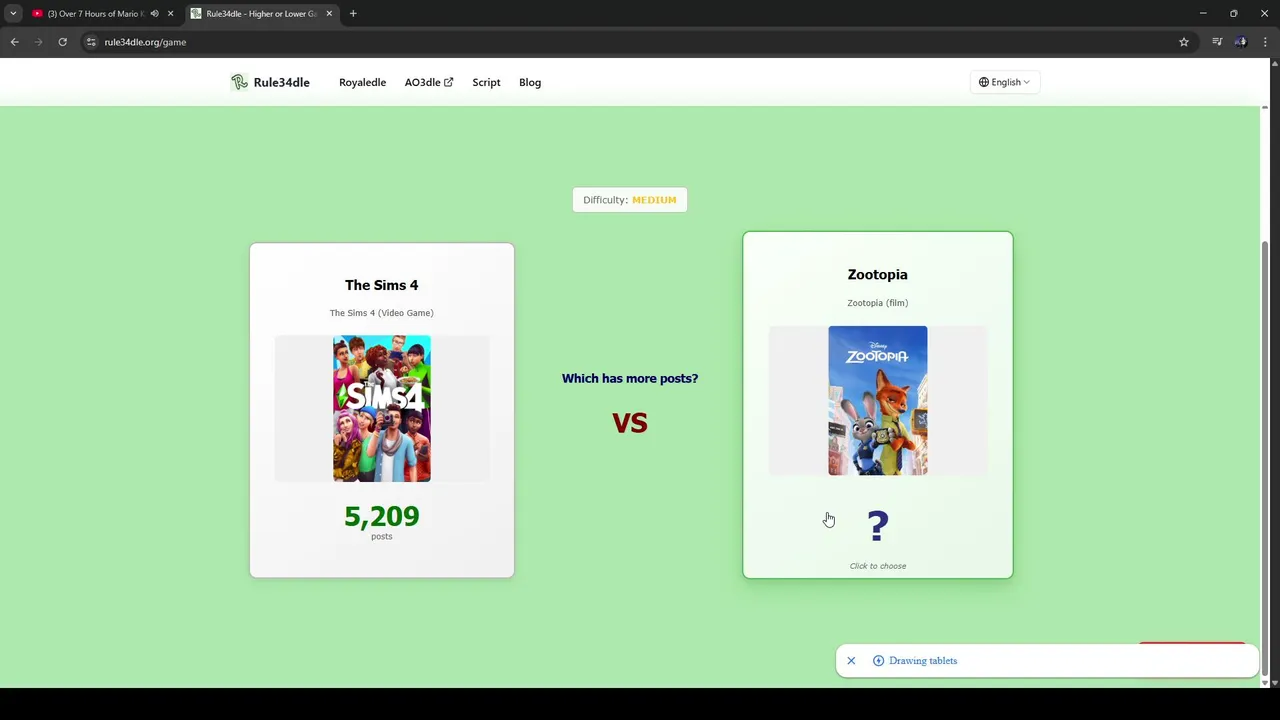Click 'Which has more posts?' text
Screen dimensions: 1280x720
tap(630, 378)
